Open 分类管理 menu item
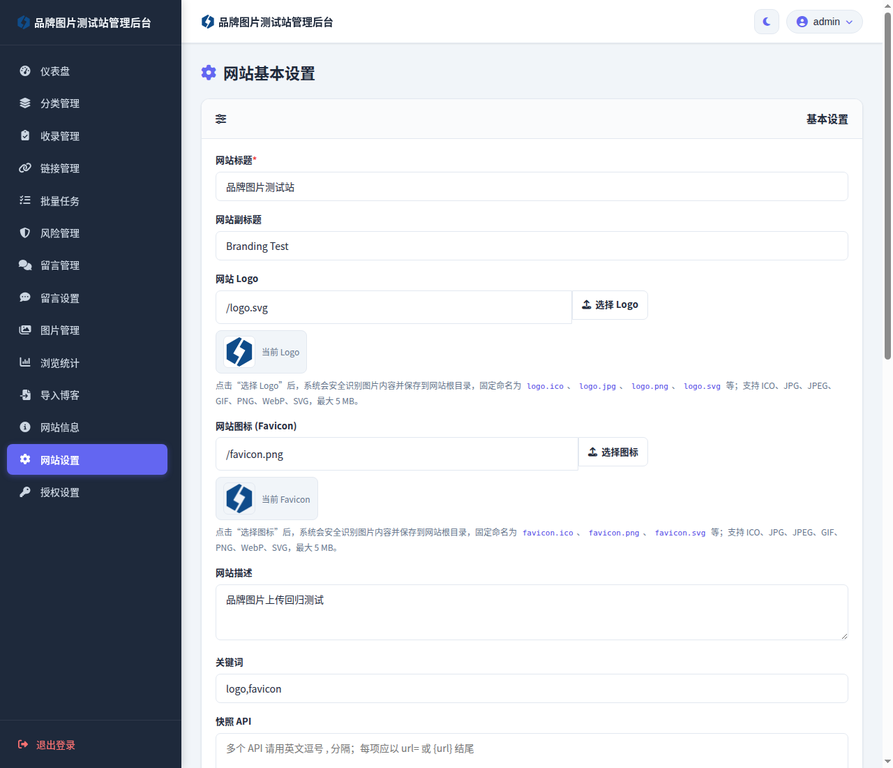 pyautogui.click(x=87, y=104)
